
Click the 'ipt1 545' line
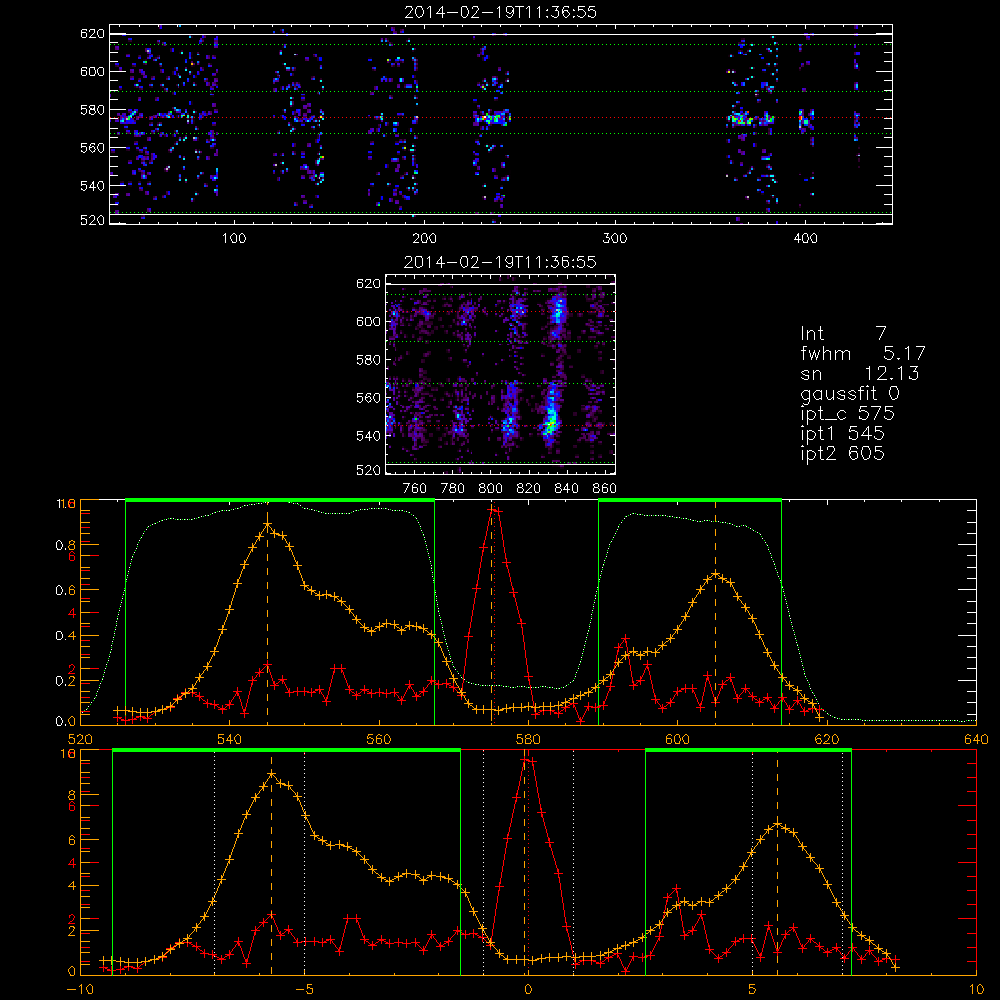[842, 434]
